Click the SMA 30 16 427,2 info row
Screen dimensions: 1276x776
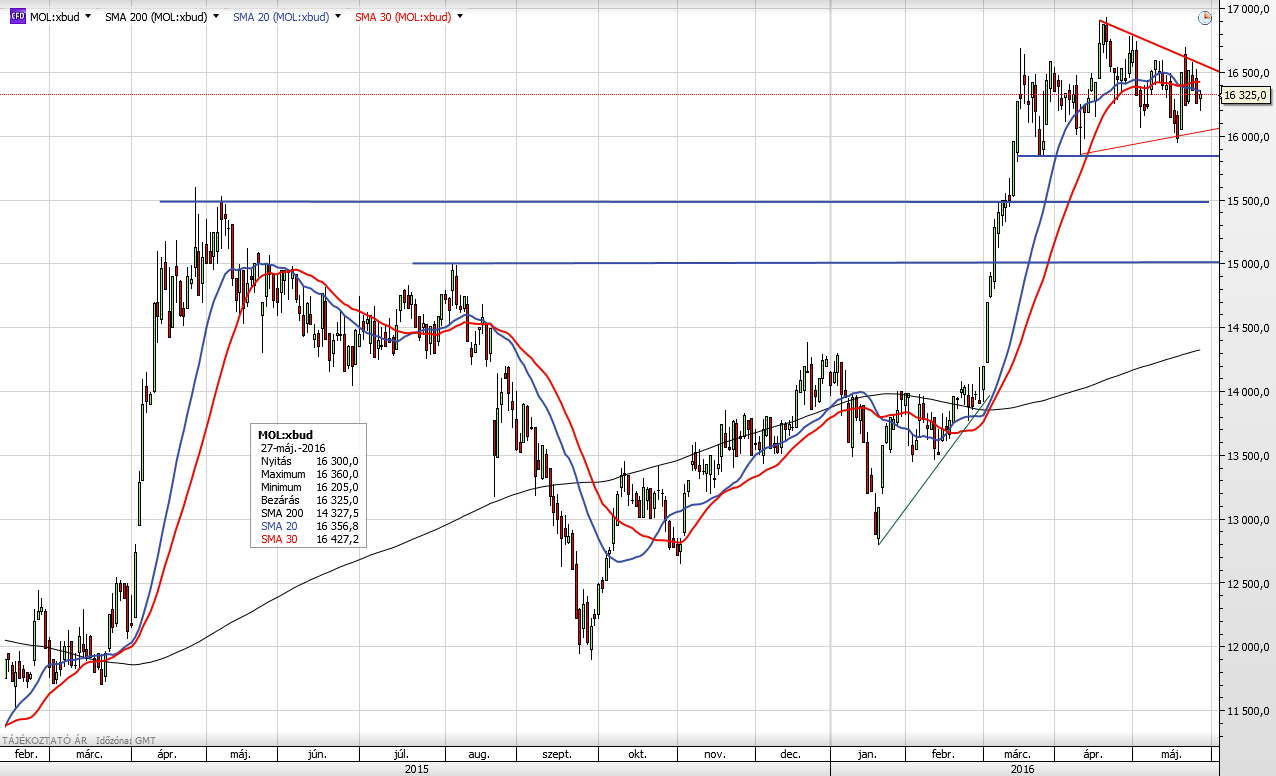(308, 538)
